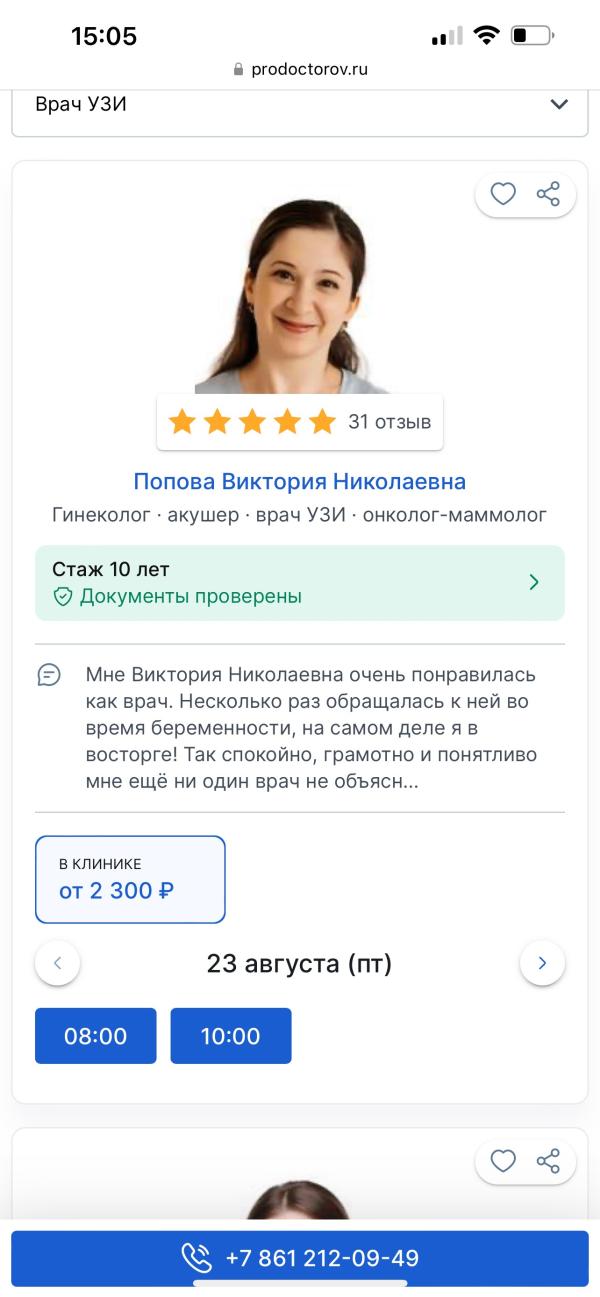600x1297 pixels.
Task: Tap share icon on Попова's card
Action: click(548, 194)
